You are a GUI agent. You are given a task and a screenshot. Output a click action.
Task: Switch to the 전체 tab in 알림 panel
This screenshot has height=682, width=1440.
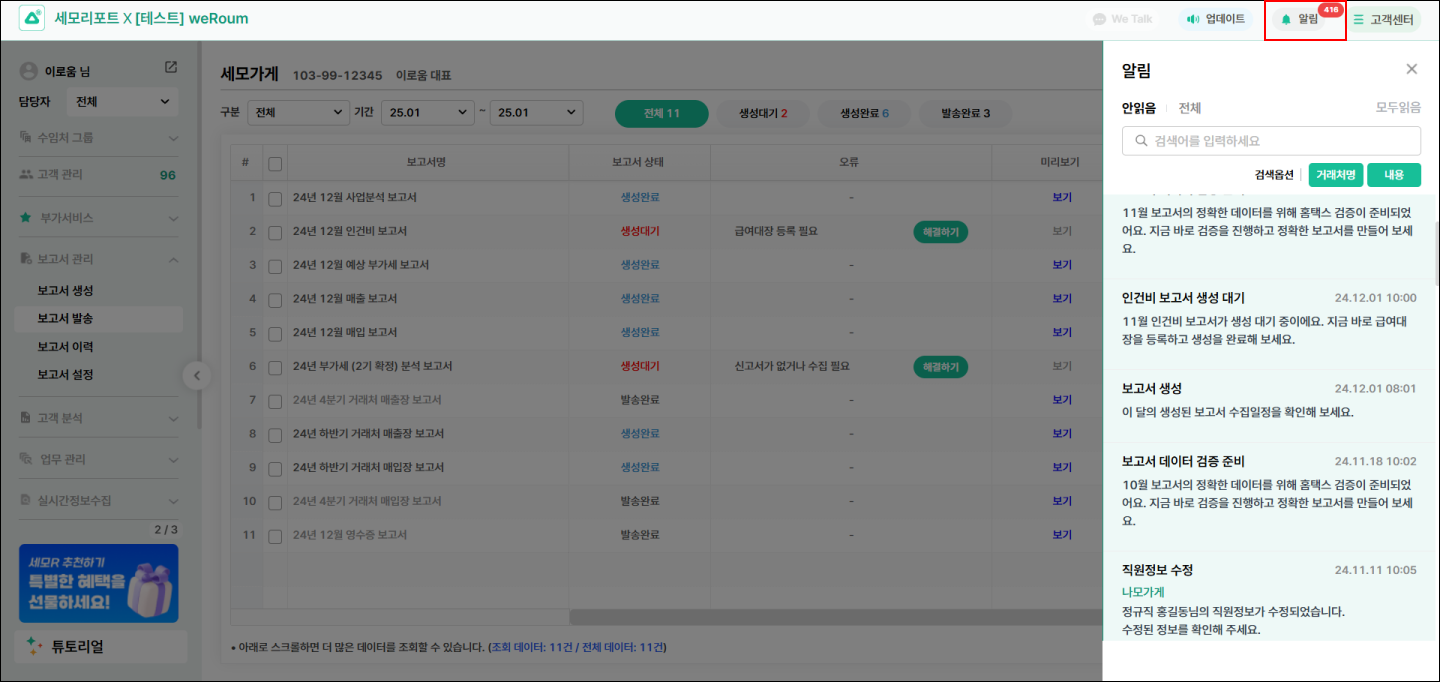(x=1189, y=108)
